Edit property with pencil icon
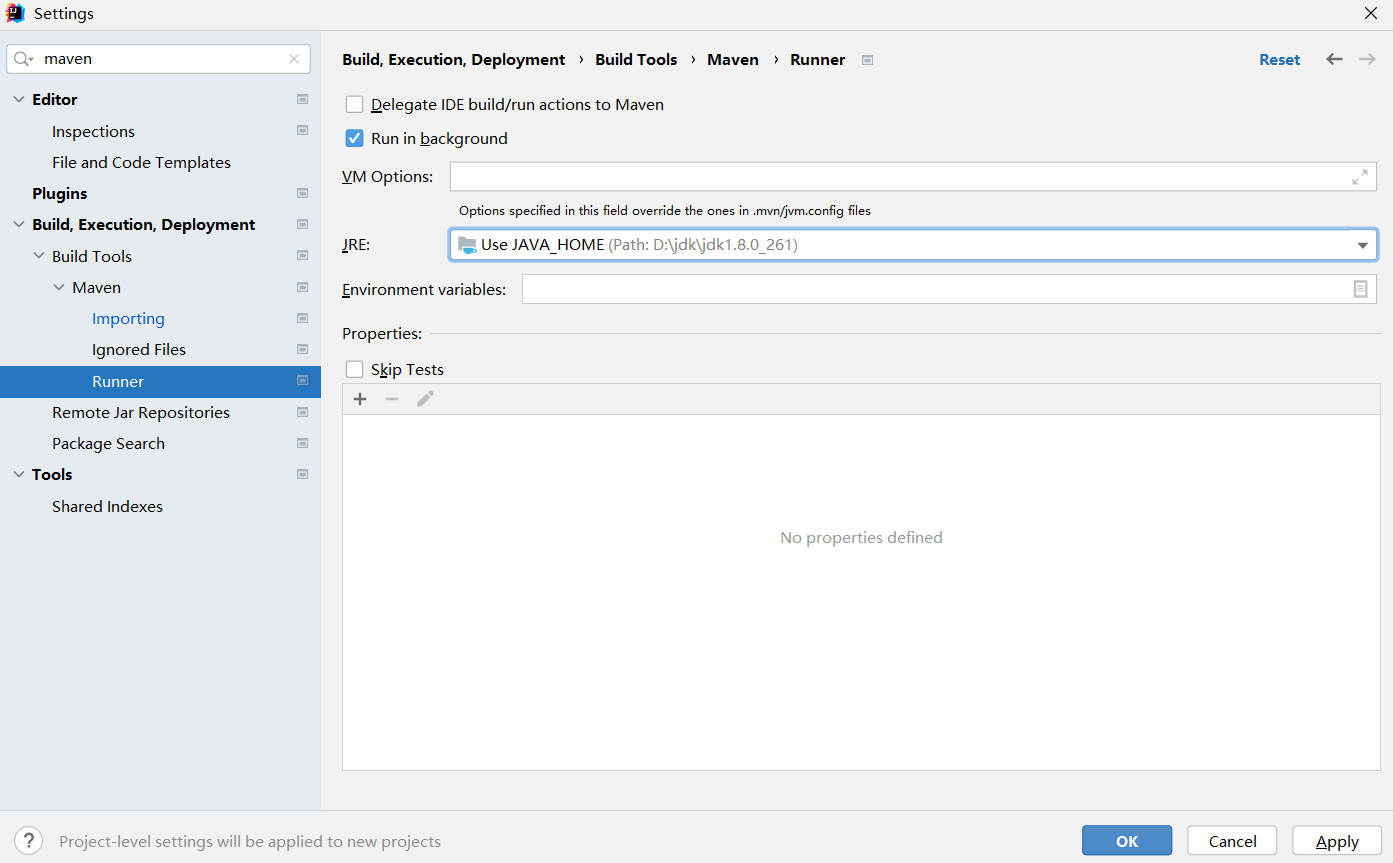This screenshot has width=1393, height=863. click(x=425, y=399)
